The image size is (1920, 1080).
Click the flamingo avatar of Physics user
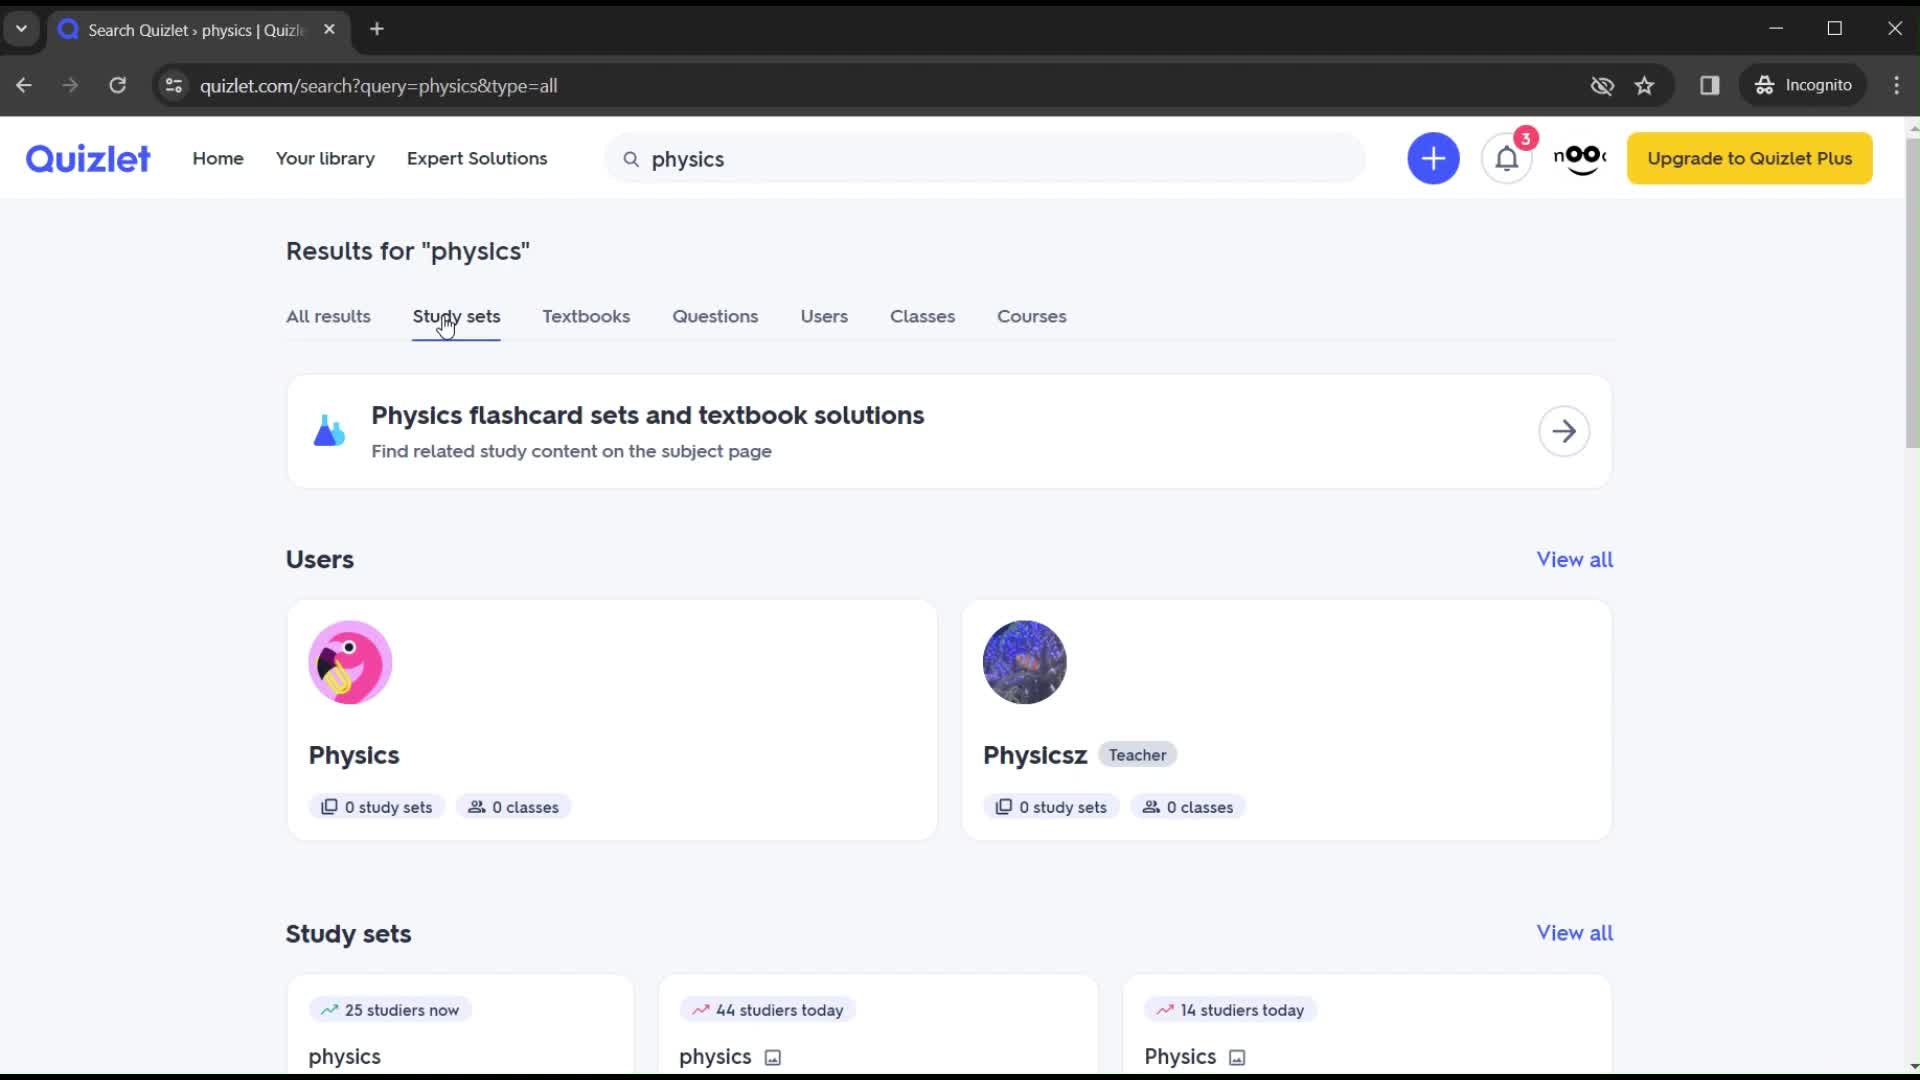point(350,662)
